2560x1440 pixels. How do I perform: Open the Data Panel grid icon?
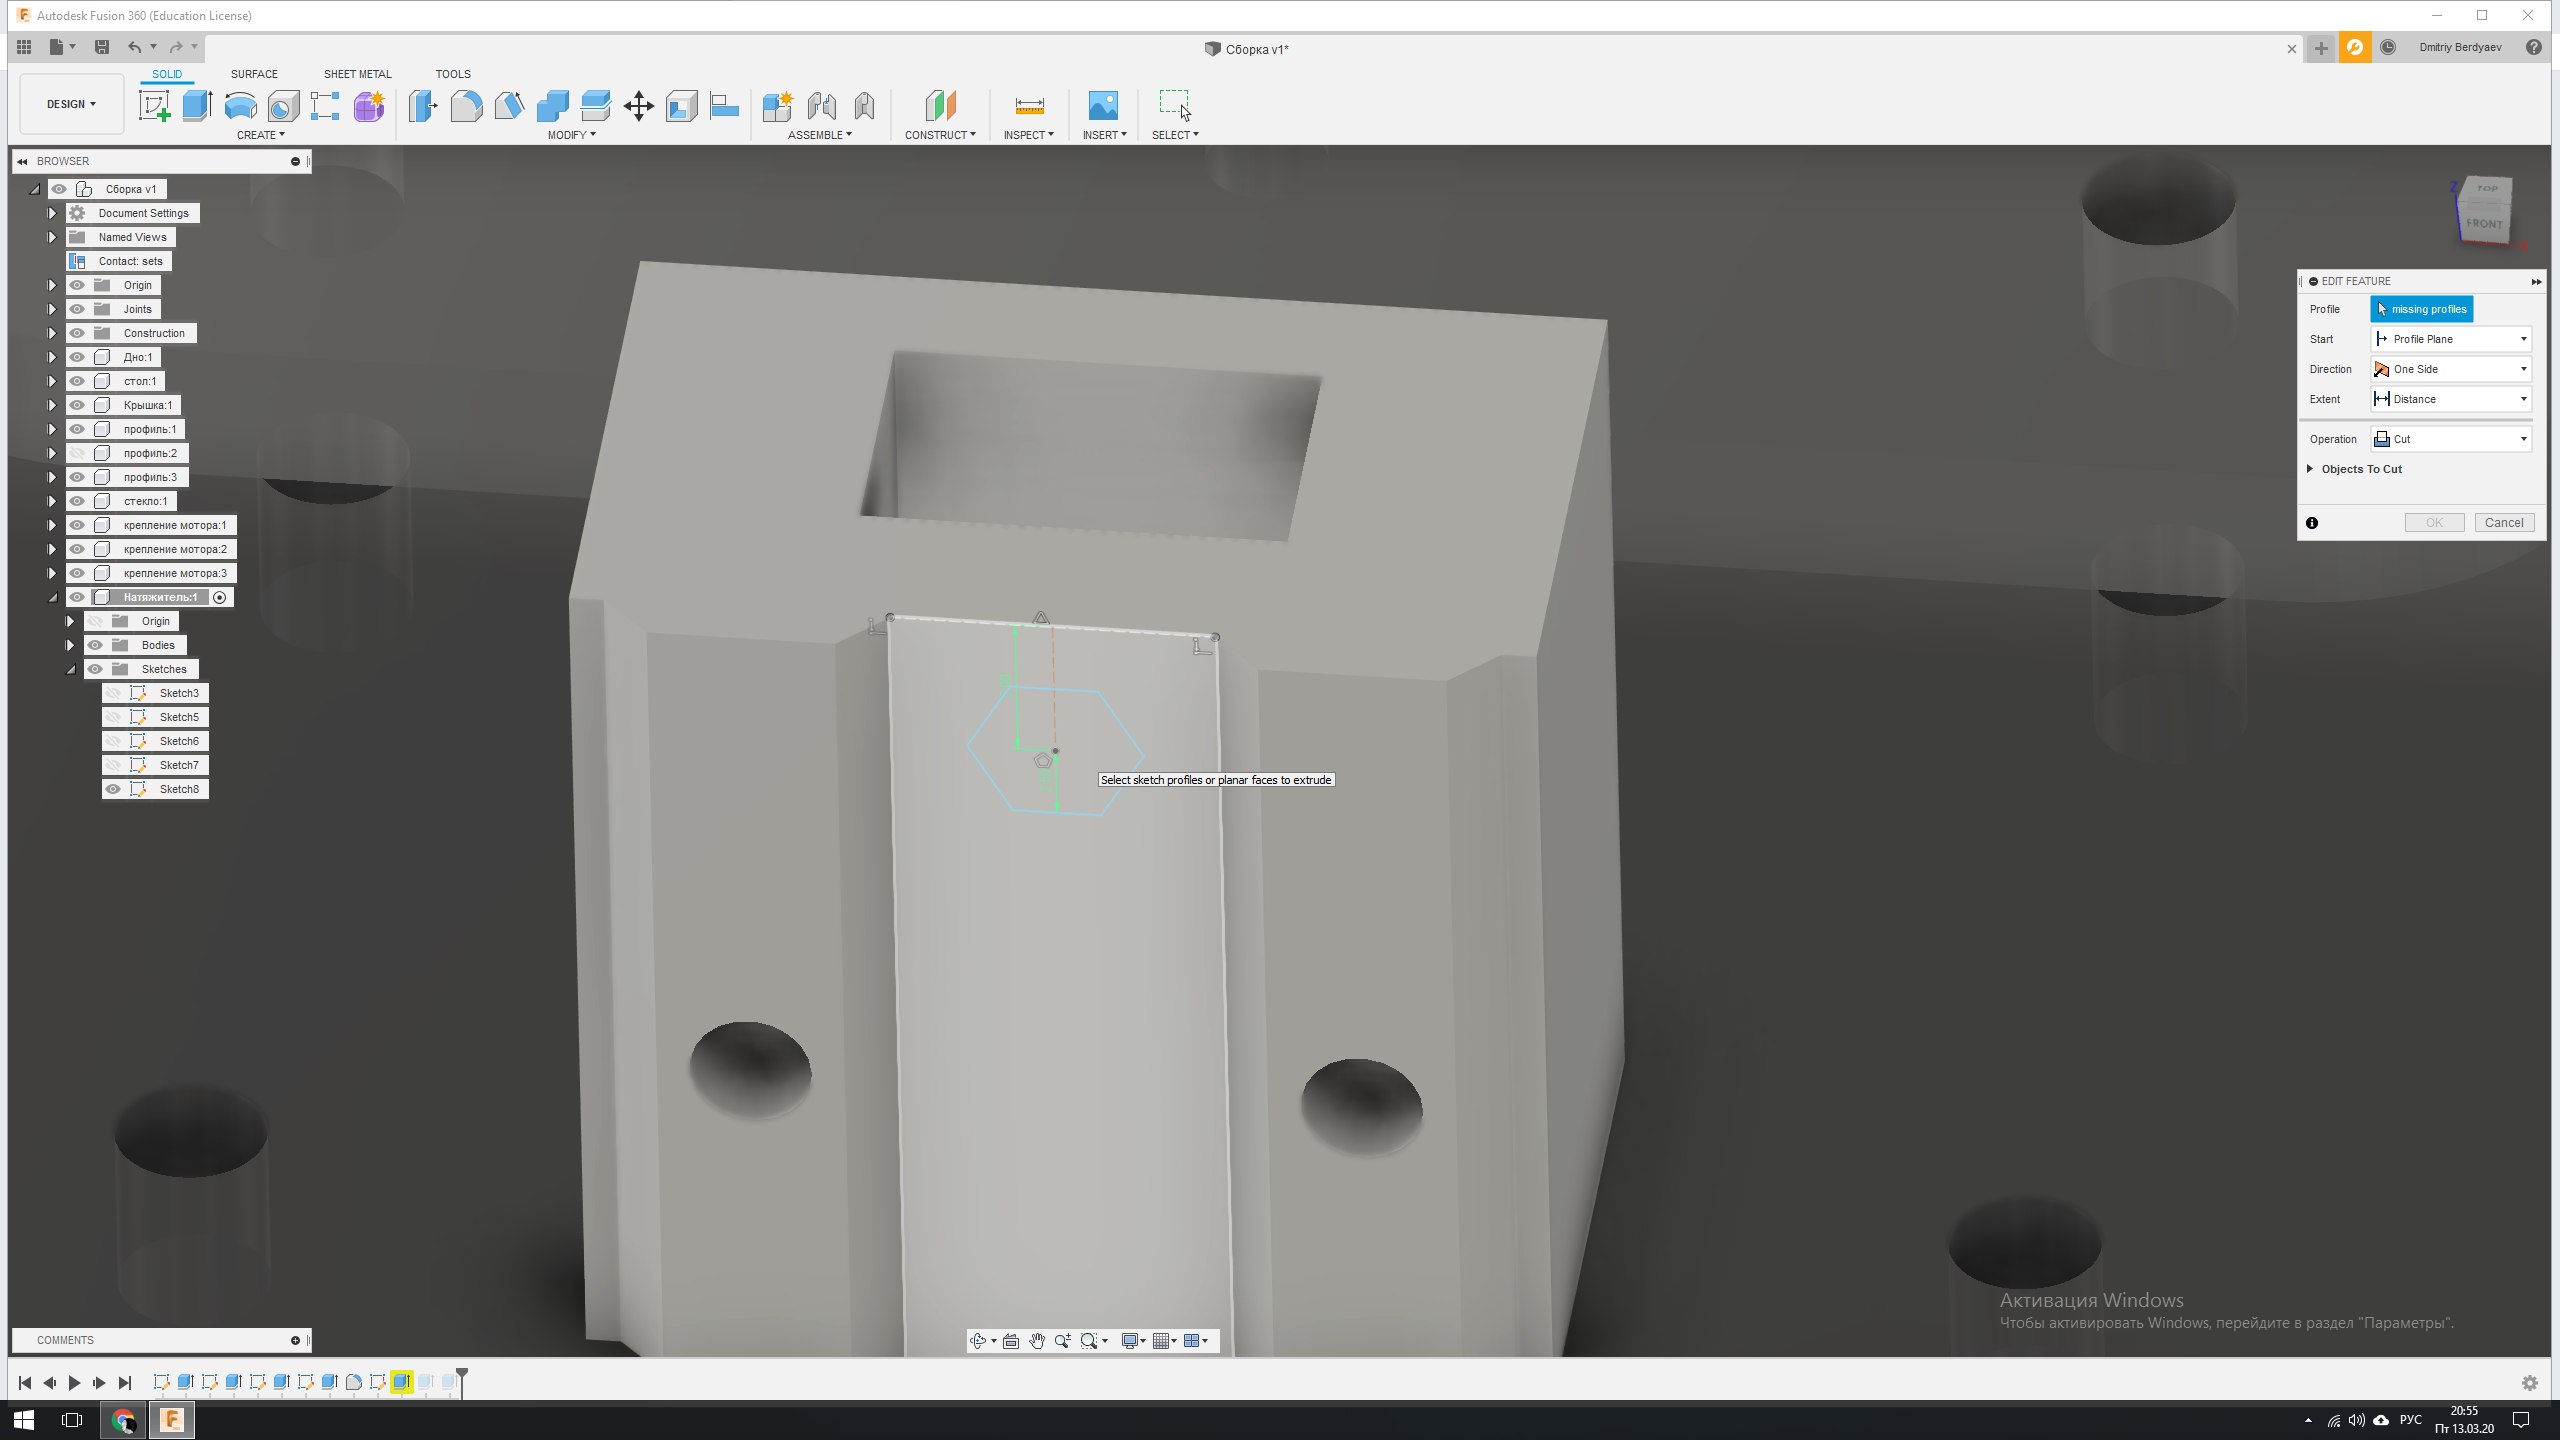click(24, 47)
